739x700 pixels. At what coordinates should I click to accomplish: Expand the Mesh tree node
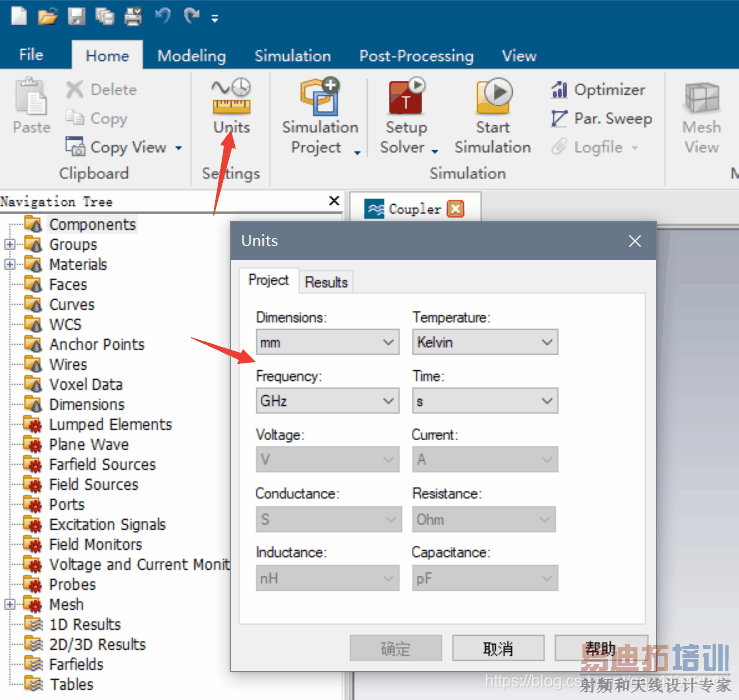(9, 604)
